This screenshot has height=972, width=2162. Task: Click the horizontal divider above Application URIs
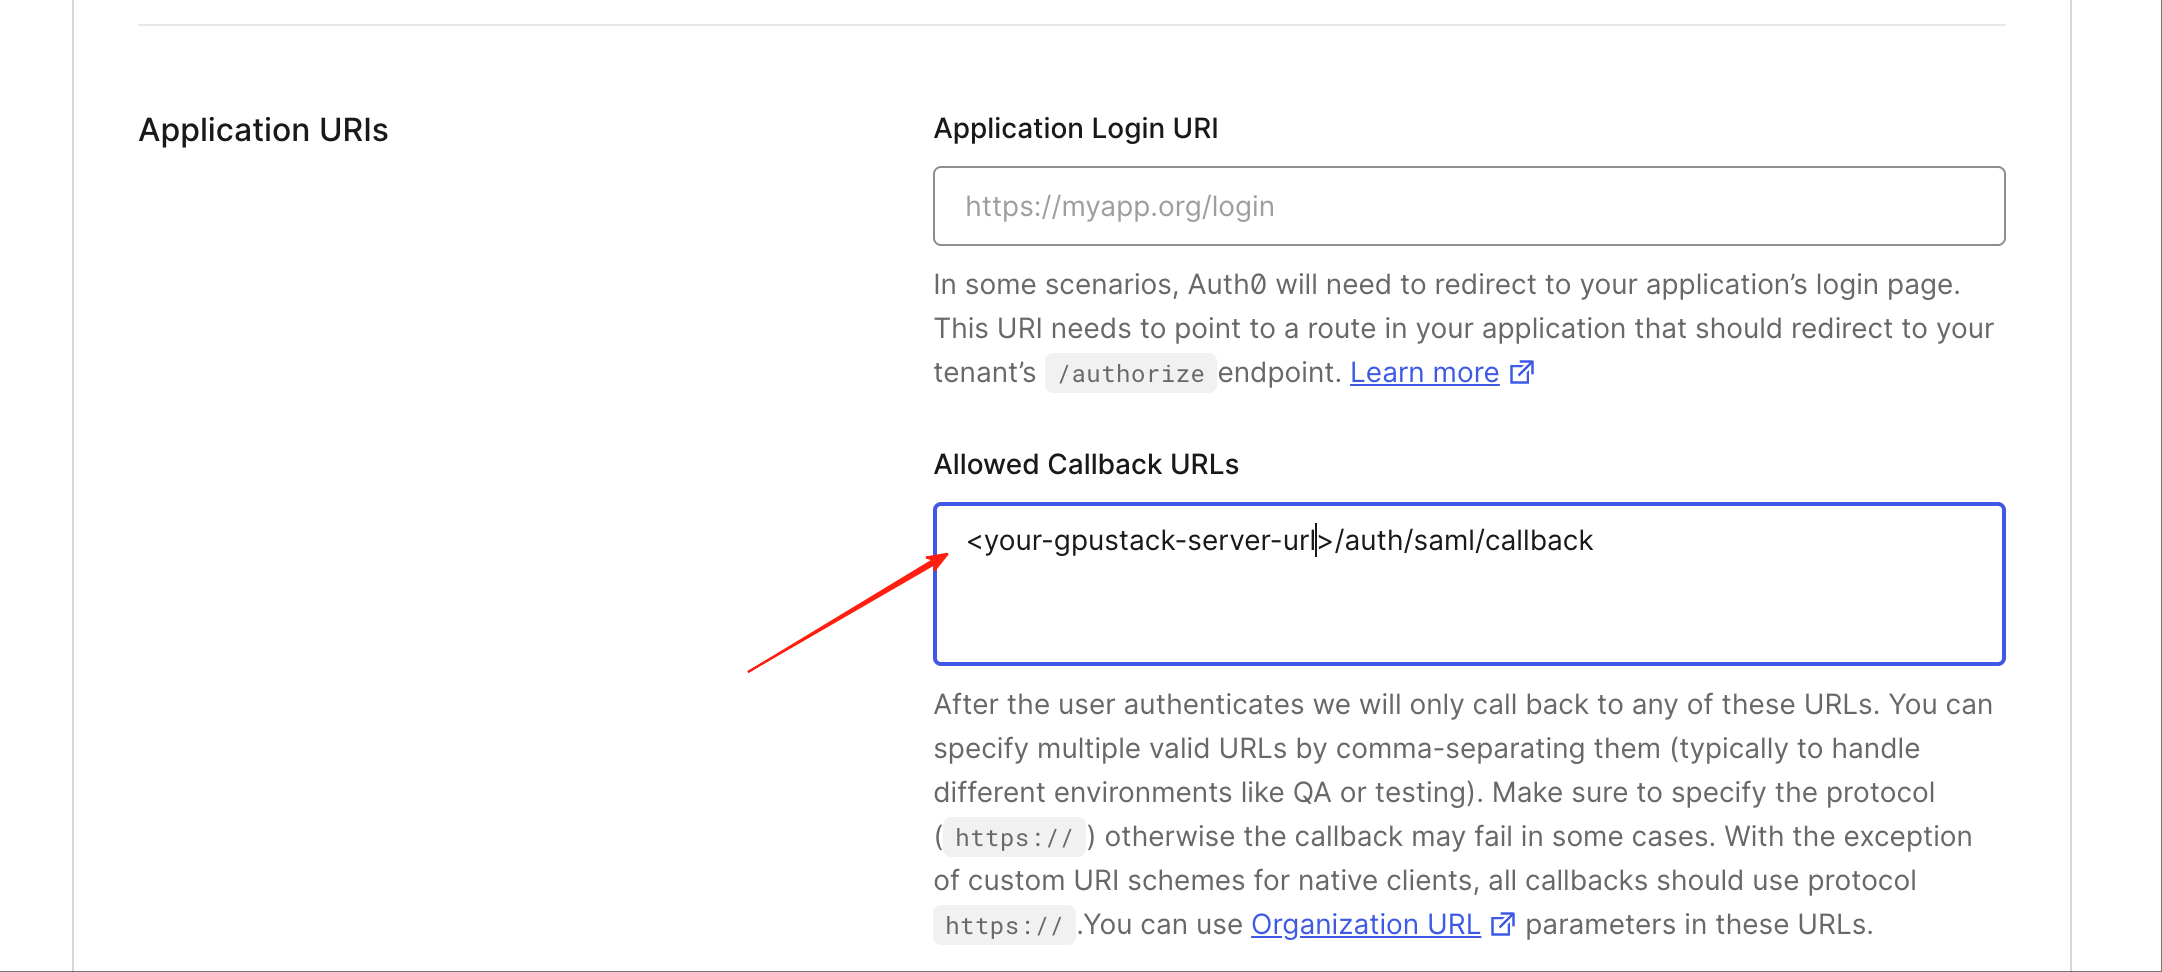click(x=1071, y=25)
